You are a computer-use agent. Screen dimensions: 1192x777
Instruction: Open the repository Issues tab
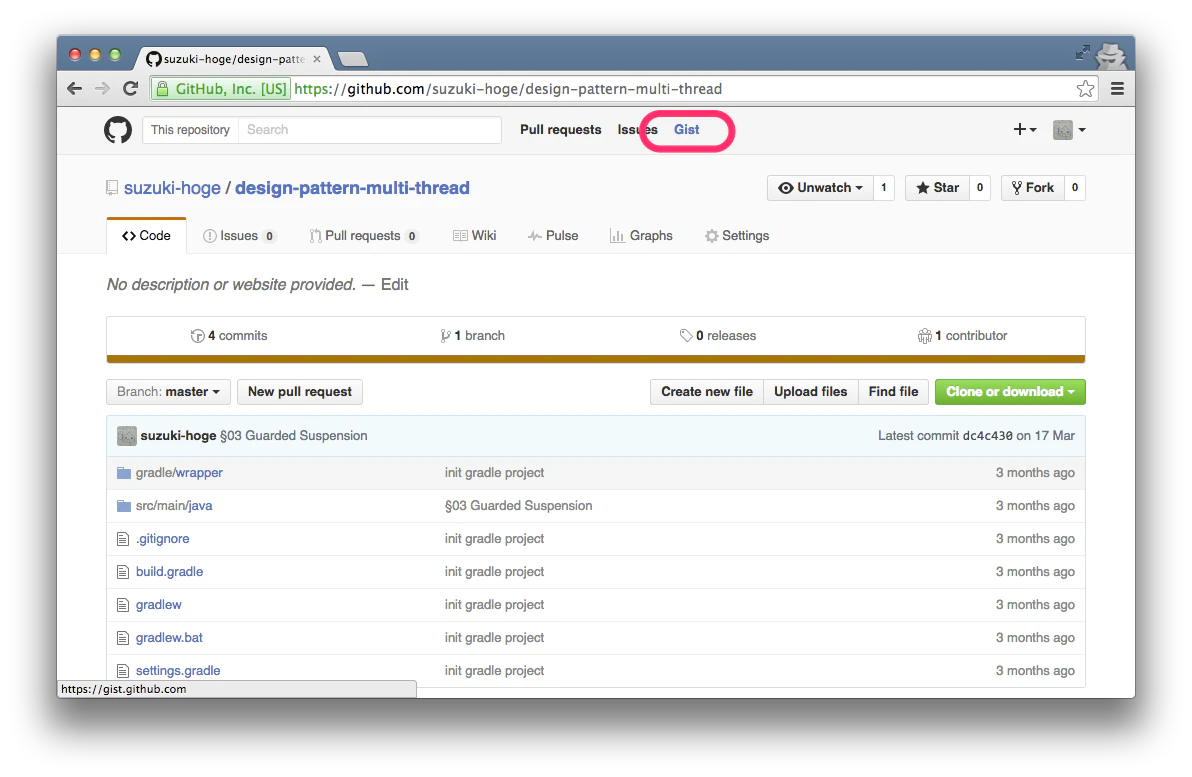click(238, 236)
